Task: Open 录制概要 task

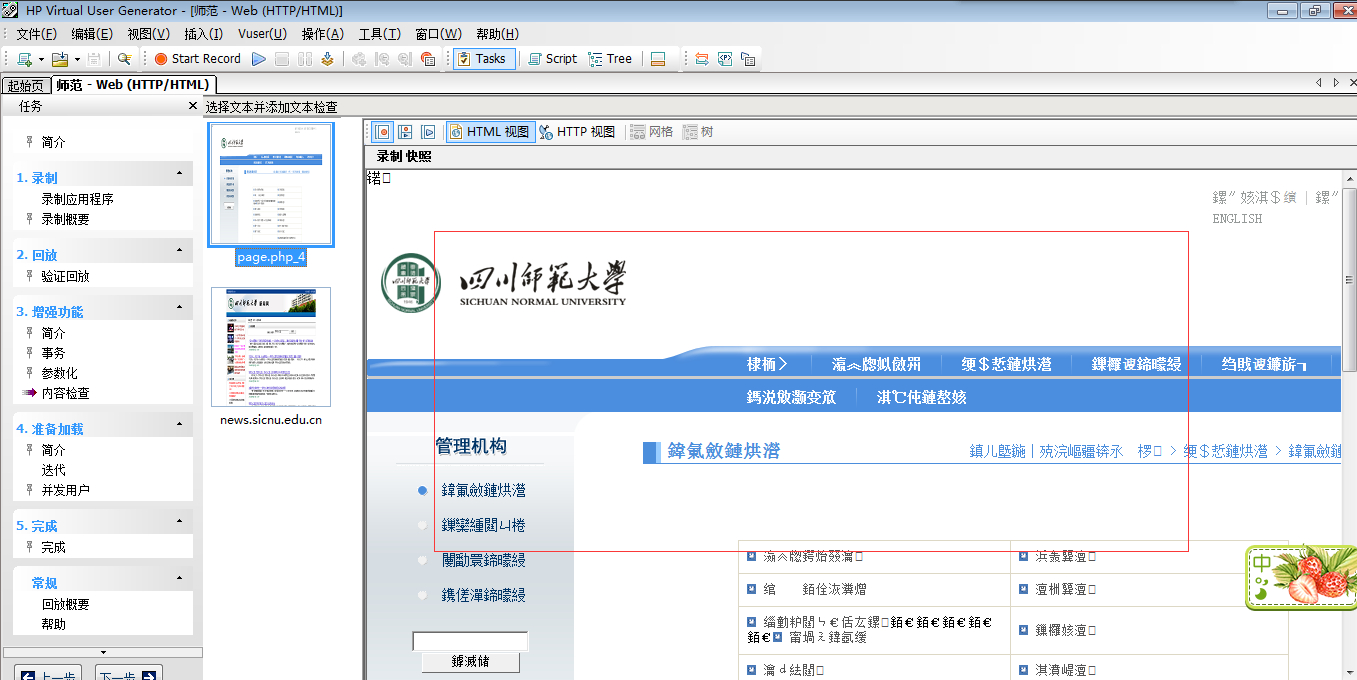Action: (x=65, y=219)
